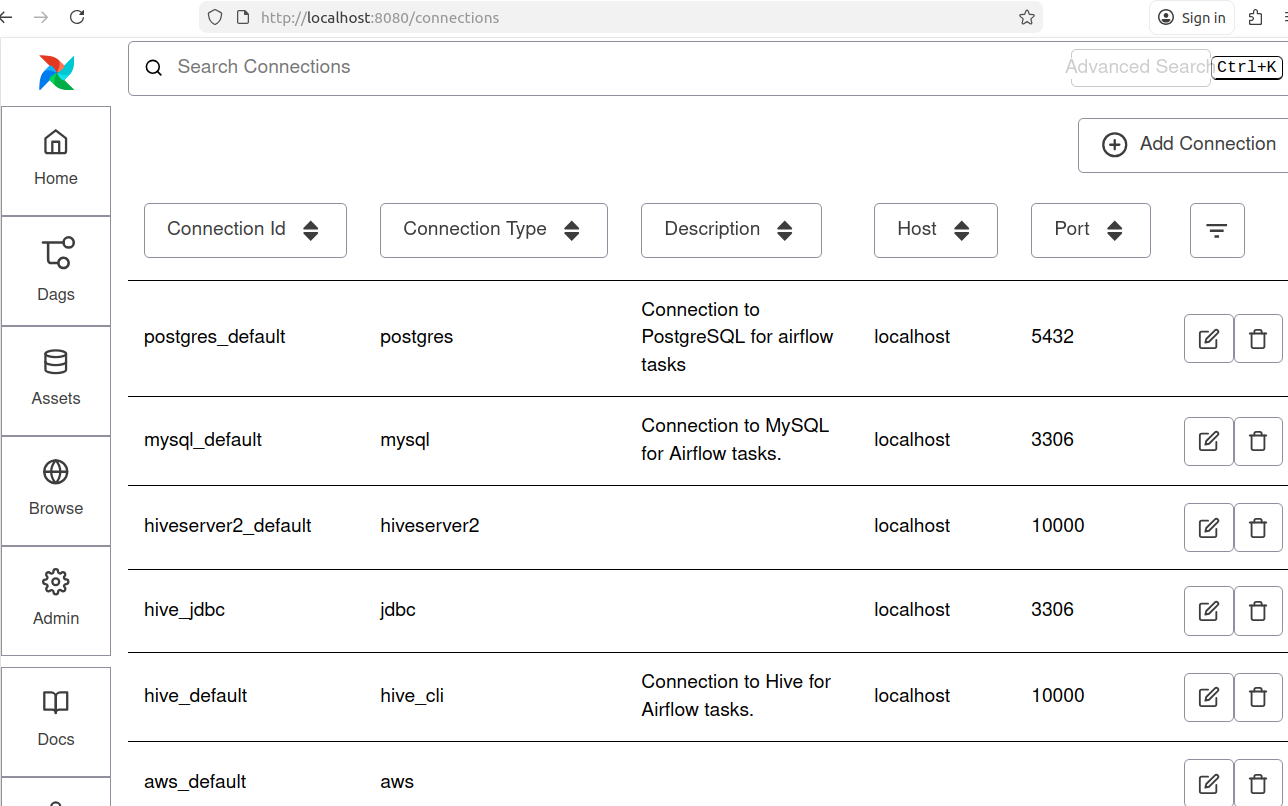Go to Assets in sidebar
The width and height of the screenshot is (1288, 806).
coord(56,378)
